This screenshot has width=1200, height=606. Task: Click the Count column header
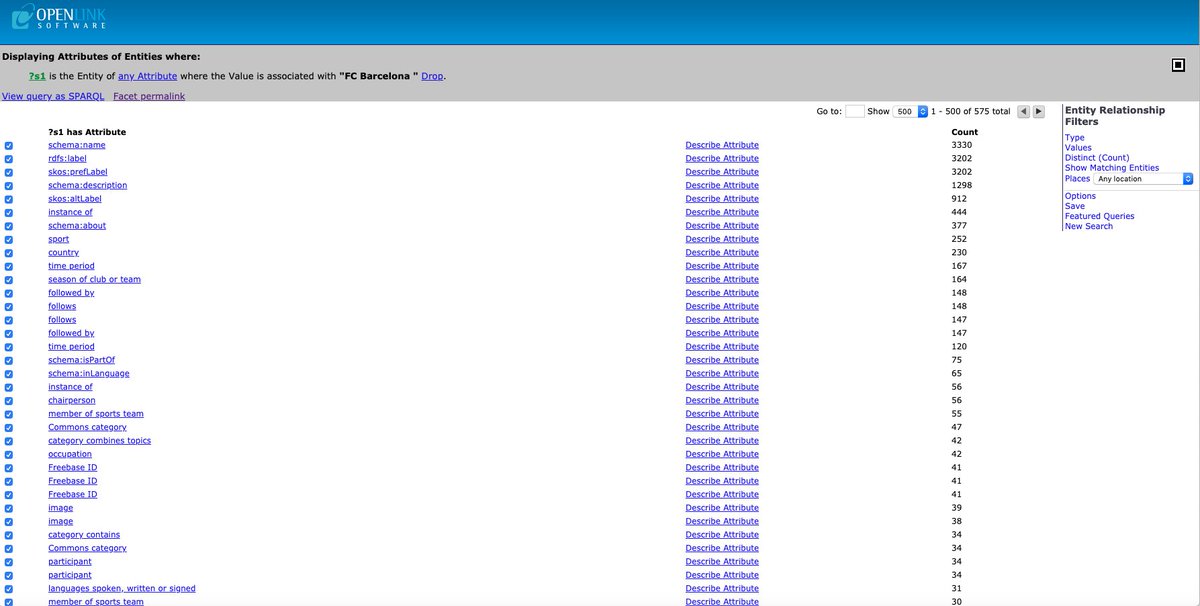coord(965,132)
